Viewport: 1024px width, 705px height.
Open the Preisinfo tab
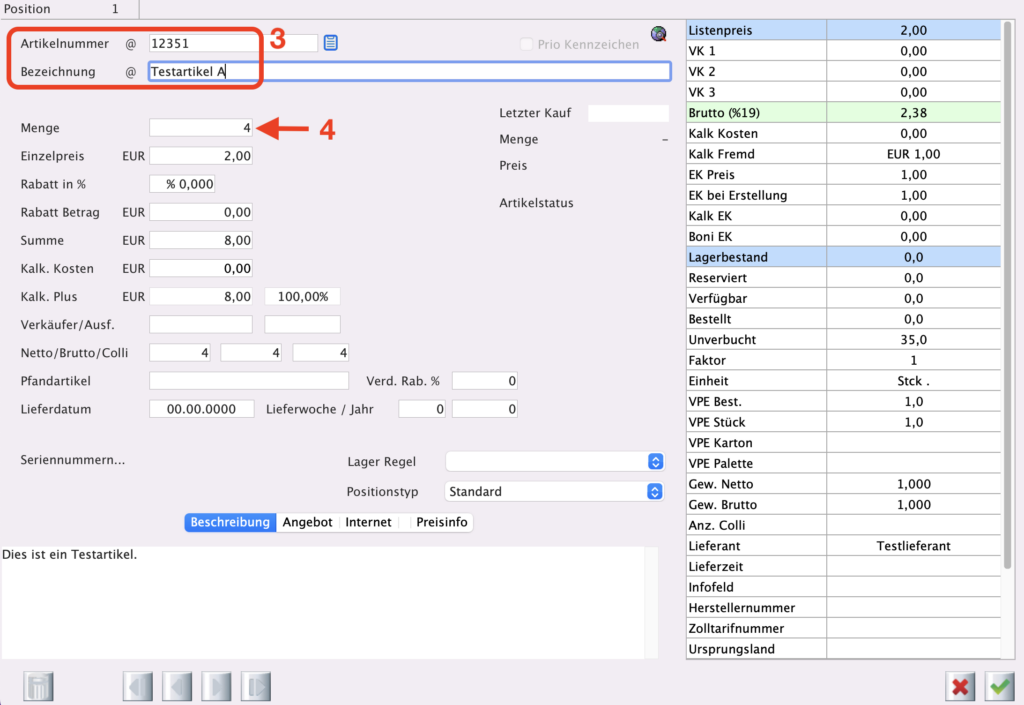coord(441,522)
